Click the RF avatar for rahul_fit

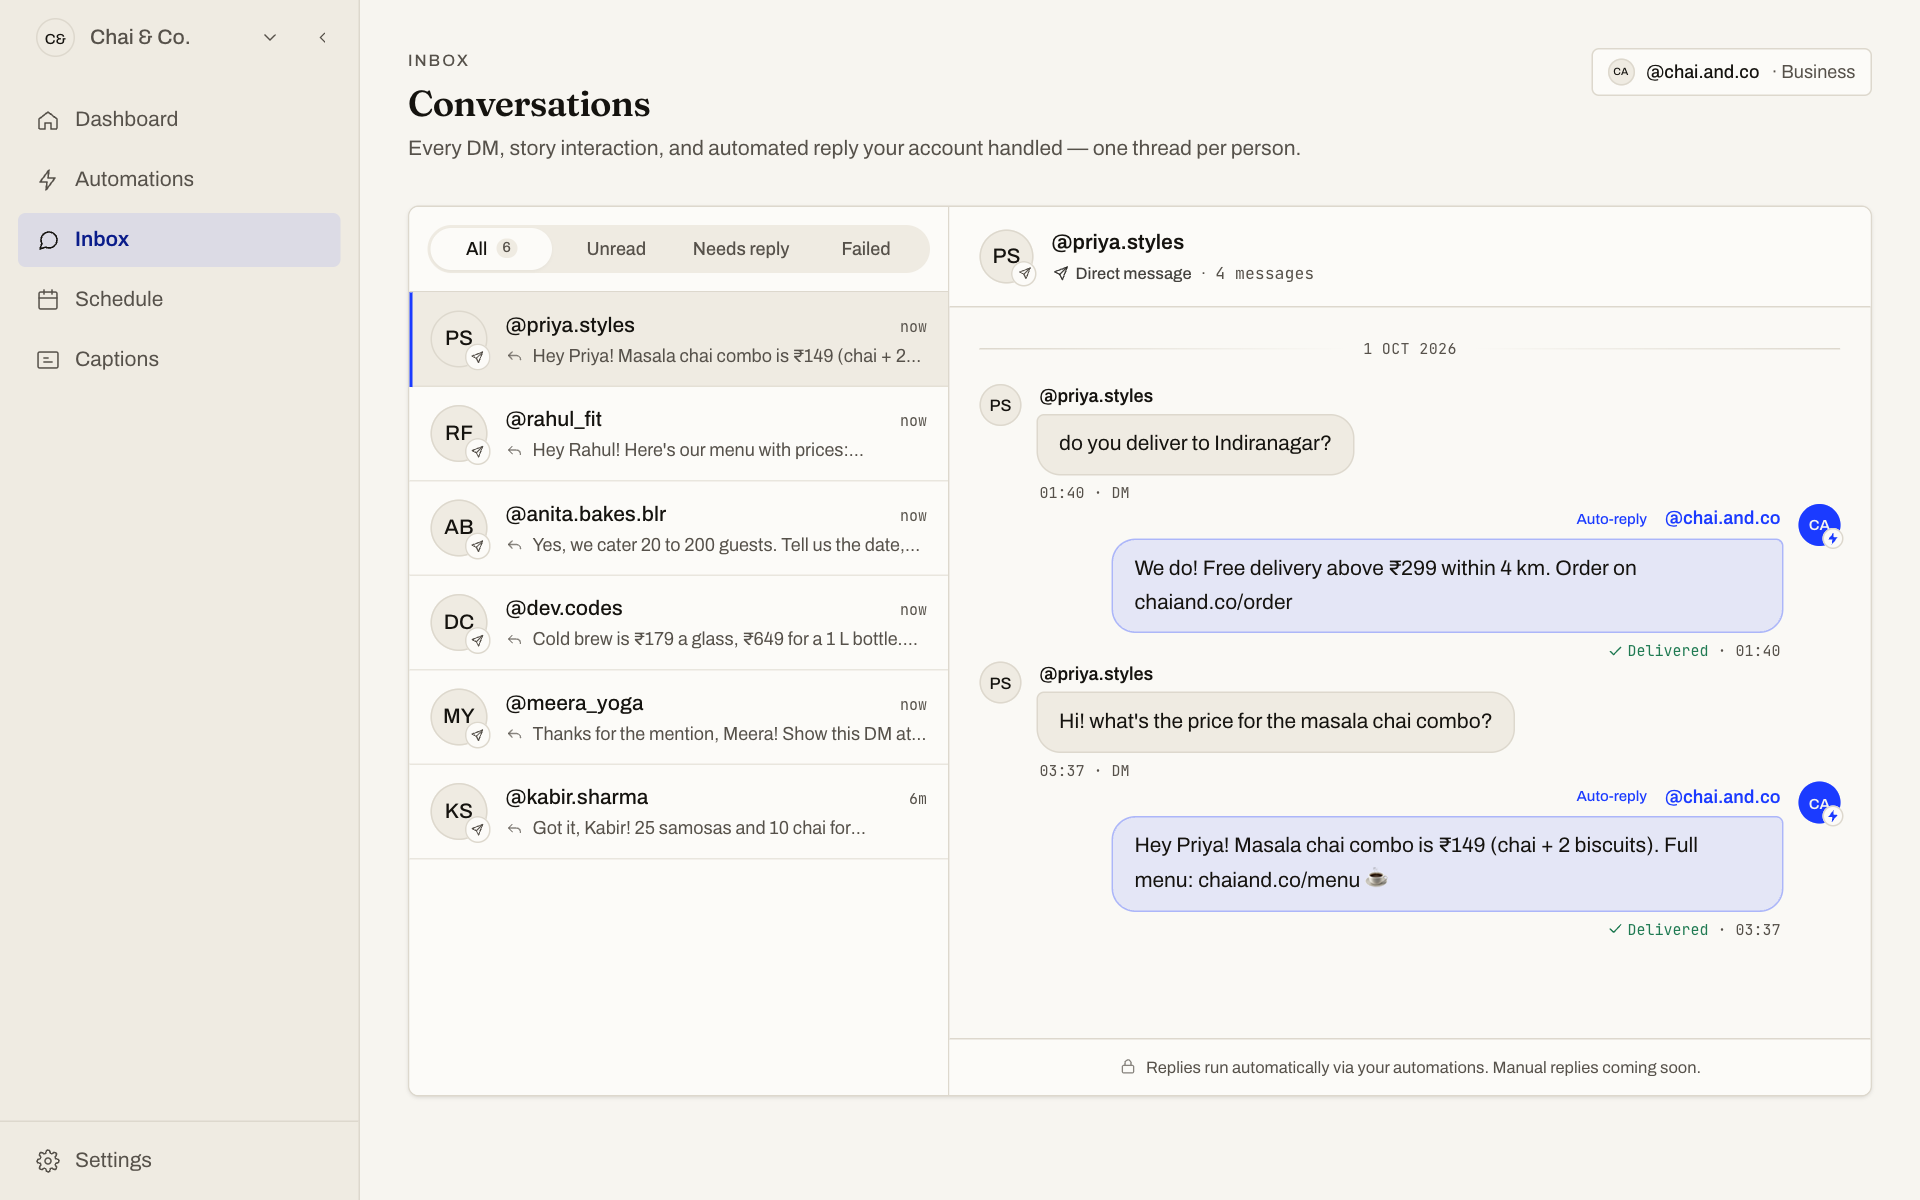tap(459, 433)
